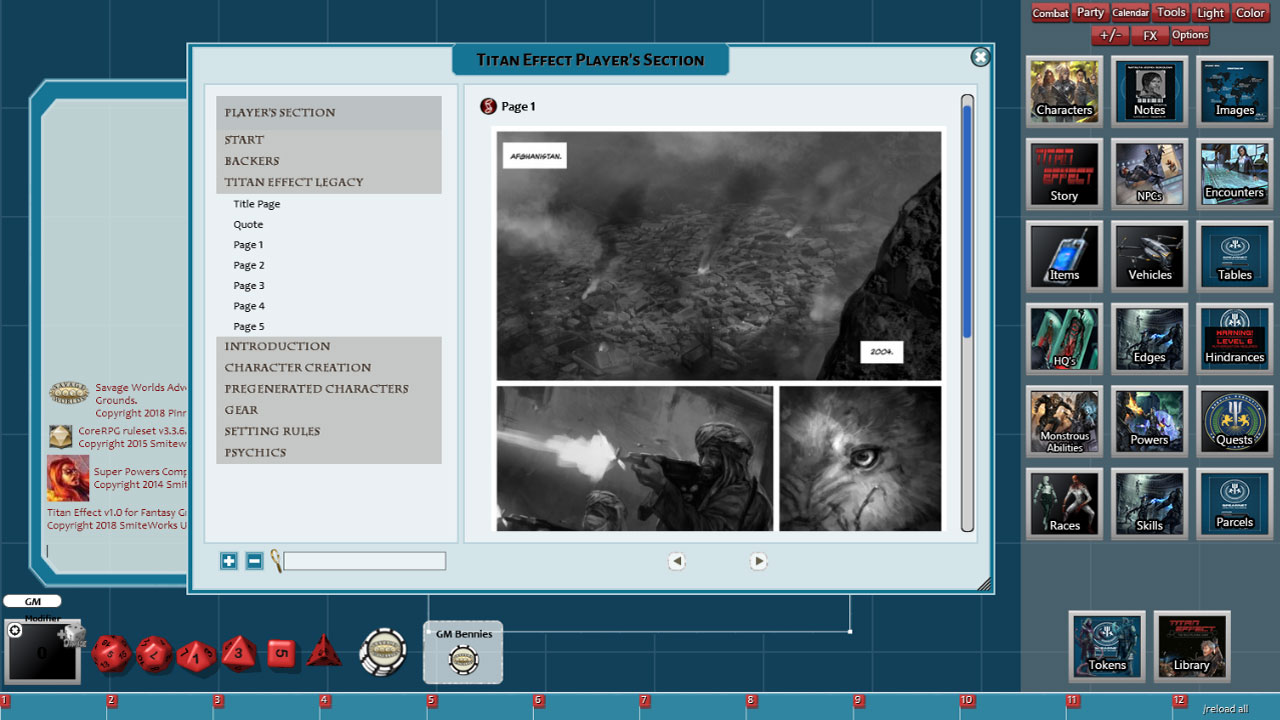1280x720 pixels.
Task: Click the next page arrow
Action: tap(758, 561)
